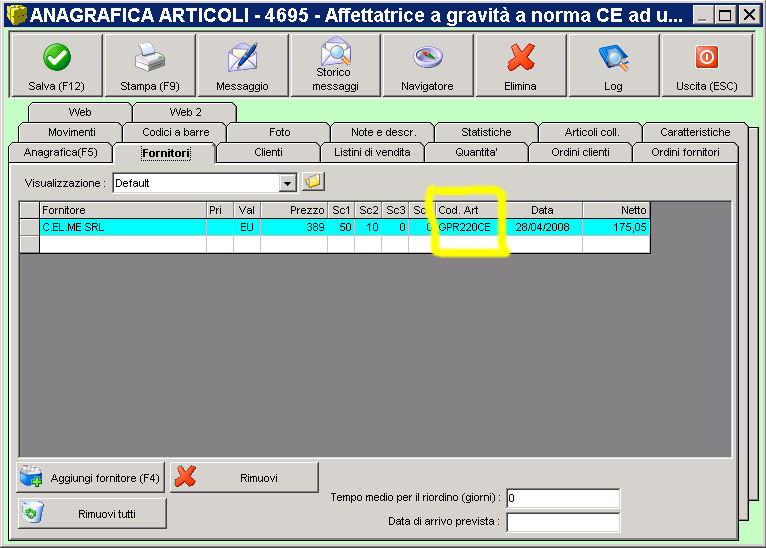Screen dimensions: 766x548
Task: Click the date cell 28/04/2008
Action: (543, 227)
